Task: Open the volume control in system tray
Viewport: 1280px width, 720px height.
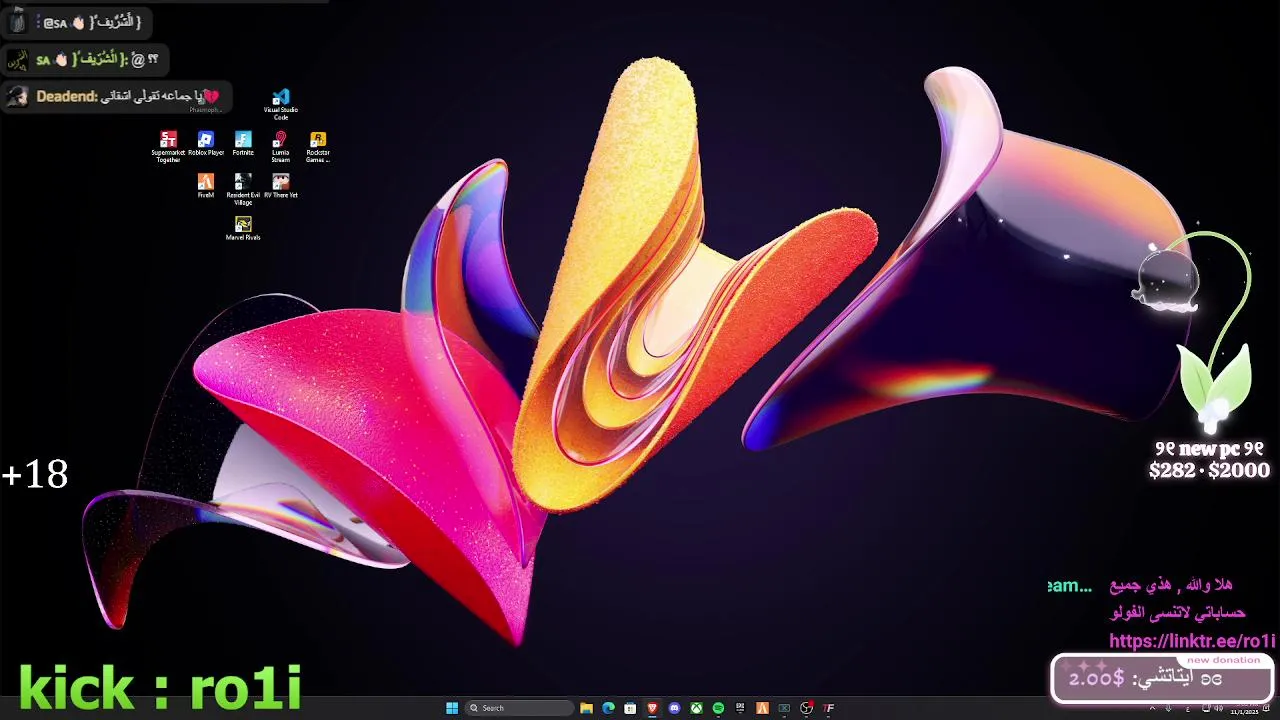Action: [x=1219, y=708]
